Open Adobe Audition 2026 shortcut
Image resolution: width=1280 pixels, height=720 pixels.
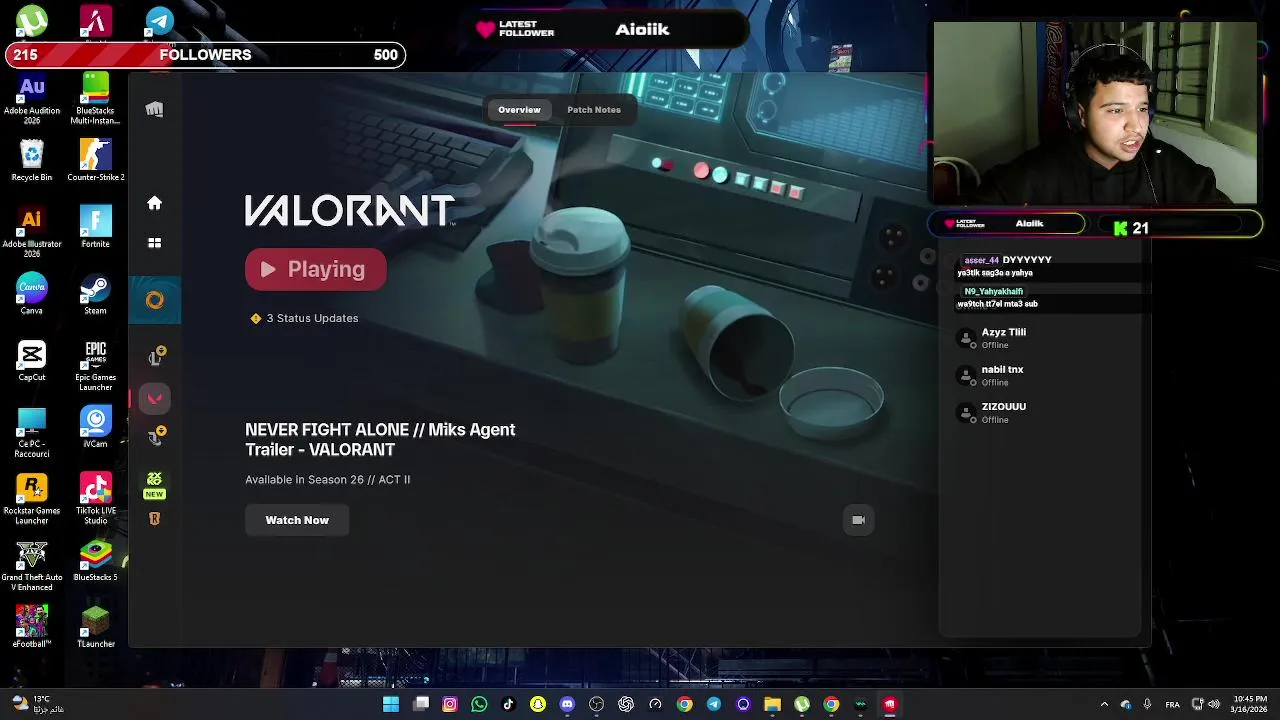32,99
